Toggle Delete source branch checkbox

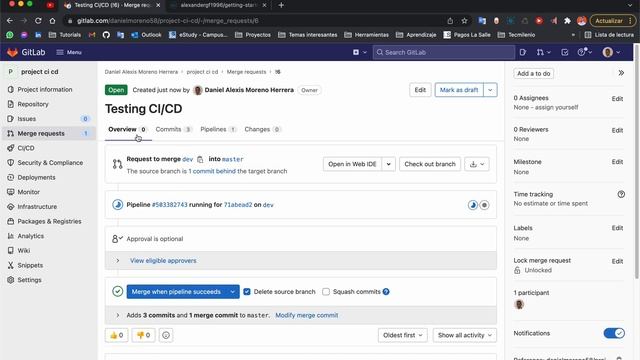[x=247, y=291]
